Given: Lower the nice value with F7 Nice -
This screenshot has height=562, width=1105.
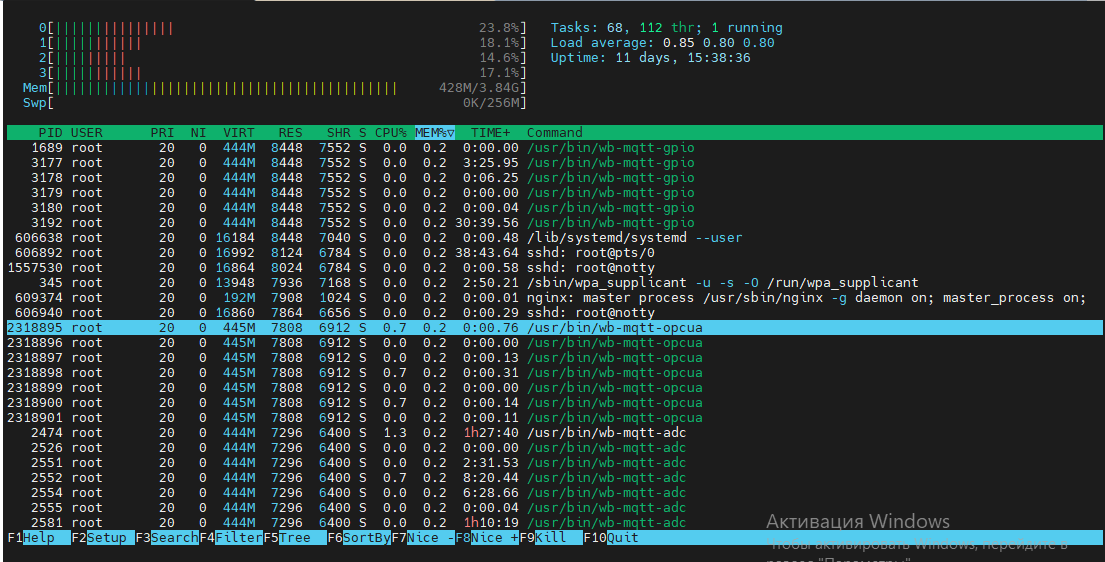Looking at the screenshot, I should [x=424, y=537].
